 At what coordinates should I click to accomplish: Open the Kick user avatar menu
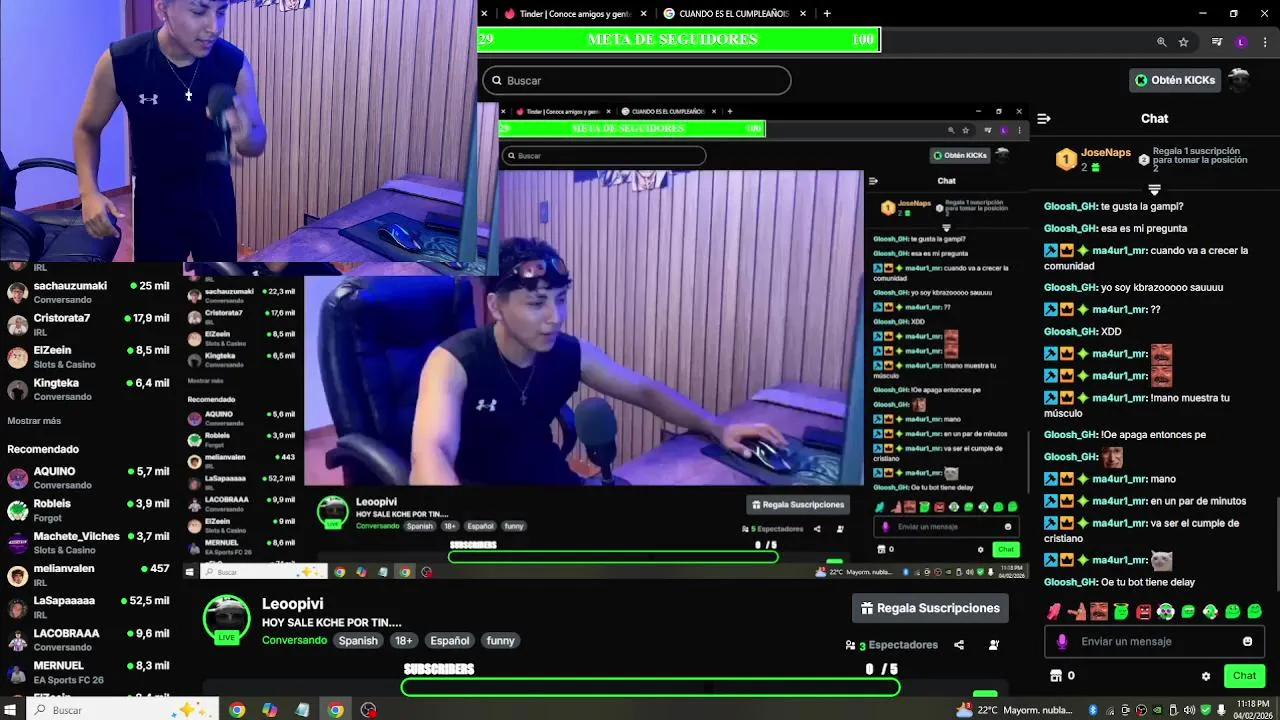pos(1239,80)
